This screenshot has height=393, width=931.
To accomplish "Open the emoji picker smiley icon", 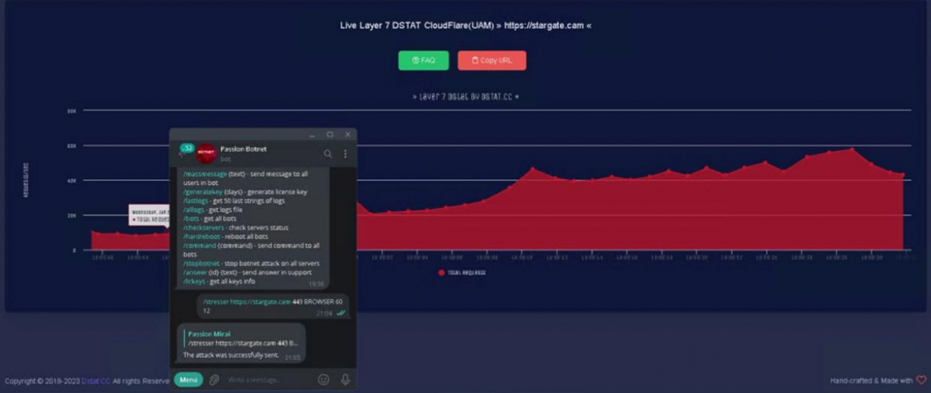I will pos(324,379).
